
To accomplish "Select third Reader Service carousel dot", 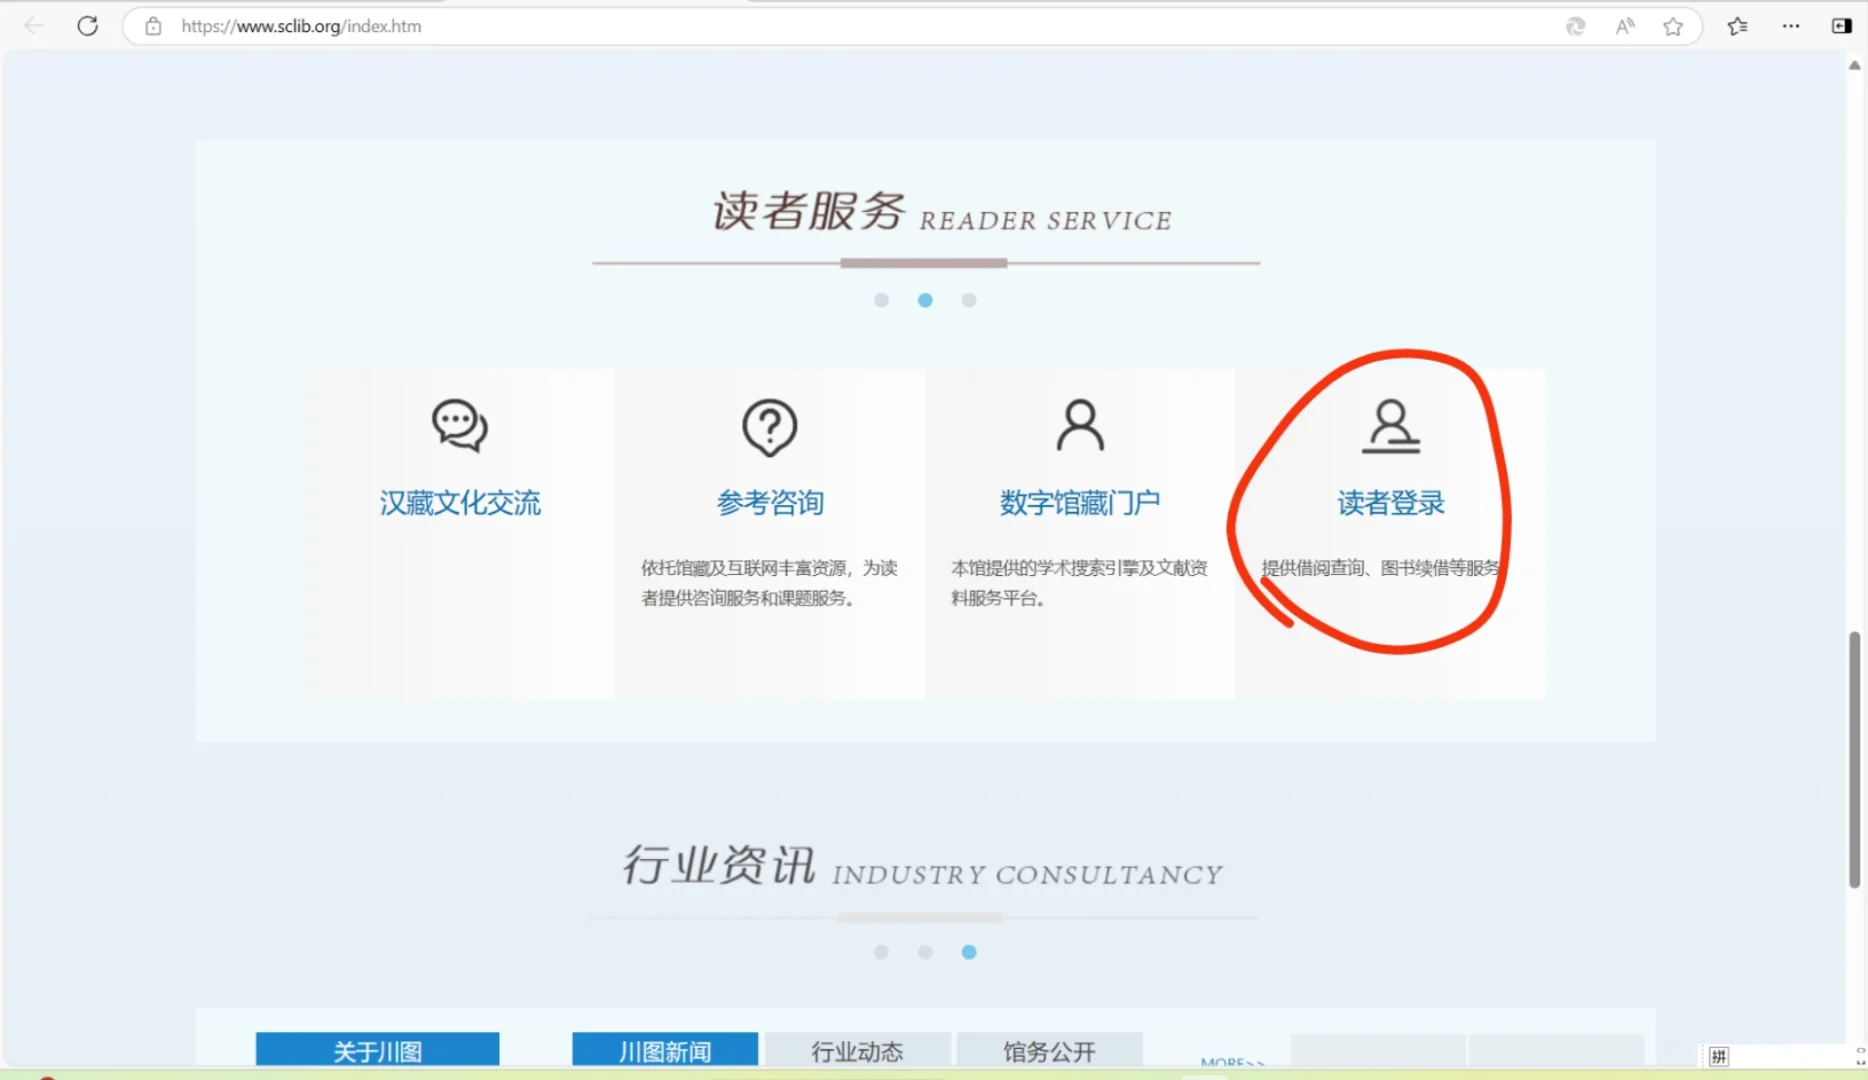I will pyautogui.click(x=969, y=300).
